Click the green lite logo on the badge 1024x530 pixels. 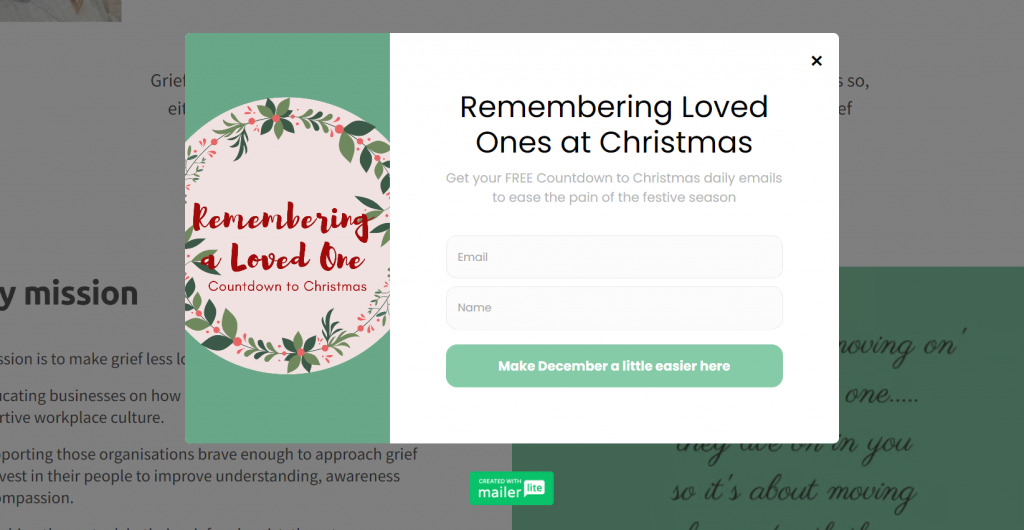(535, 489)
